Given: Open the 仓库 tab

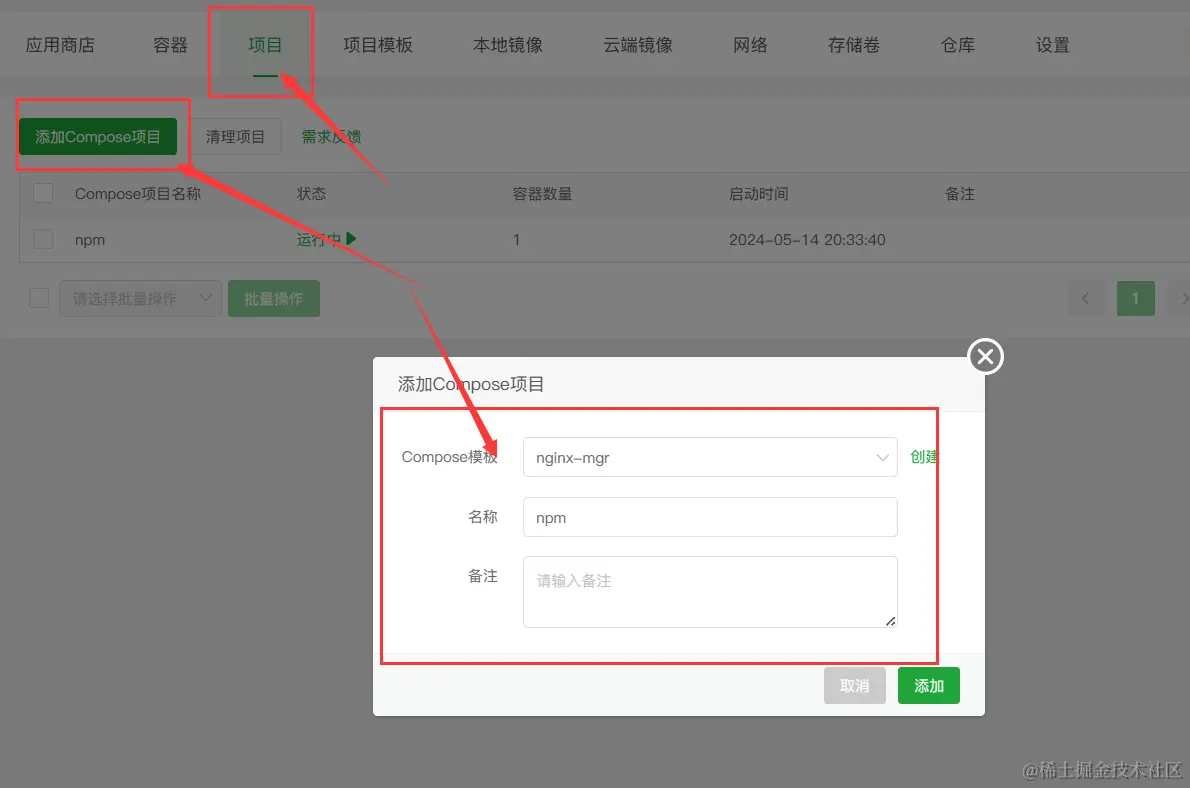Looking at the screenshot, I should click(x=958, y=45).
